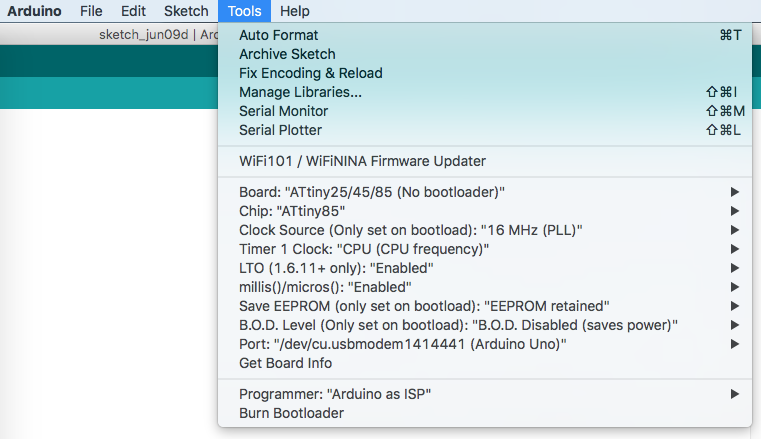Expand the Timer 1 Clock submenu

(x=485, y=249)
